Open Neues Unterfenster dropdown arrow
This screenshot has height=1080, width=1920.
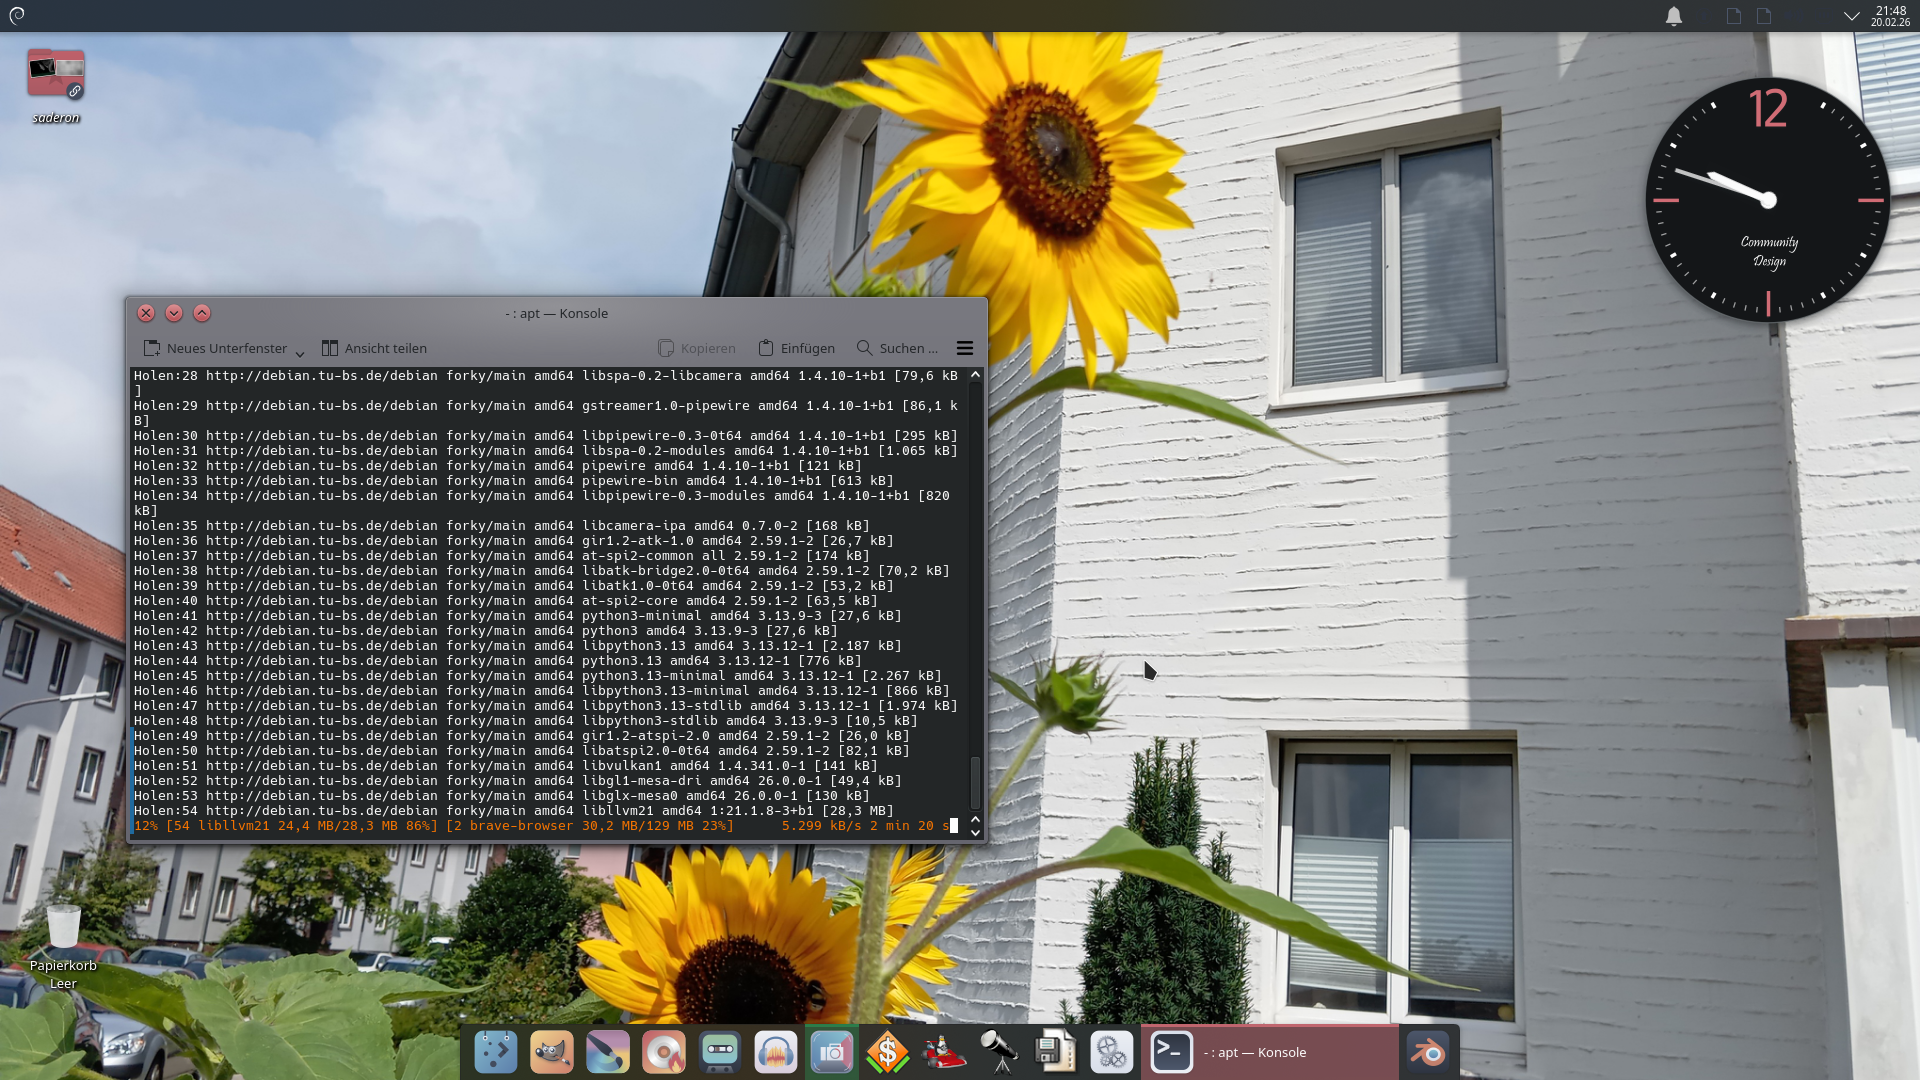pyautogui.click(x=299, y=352)
